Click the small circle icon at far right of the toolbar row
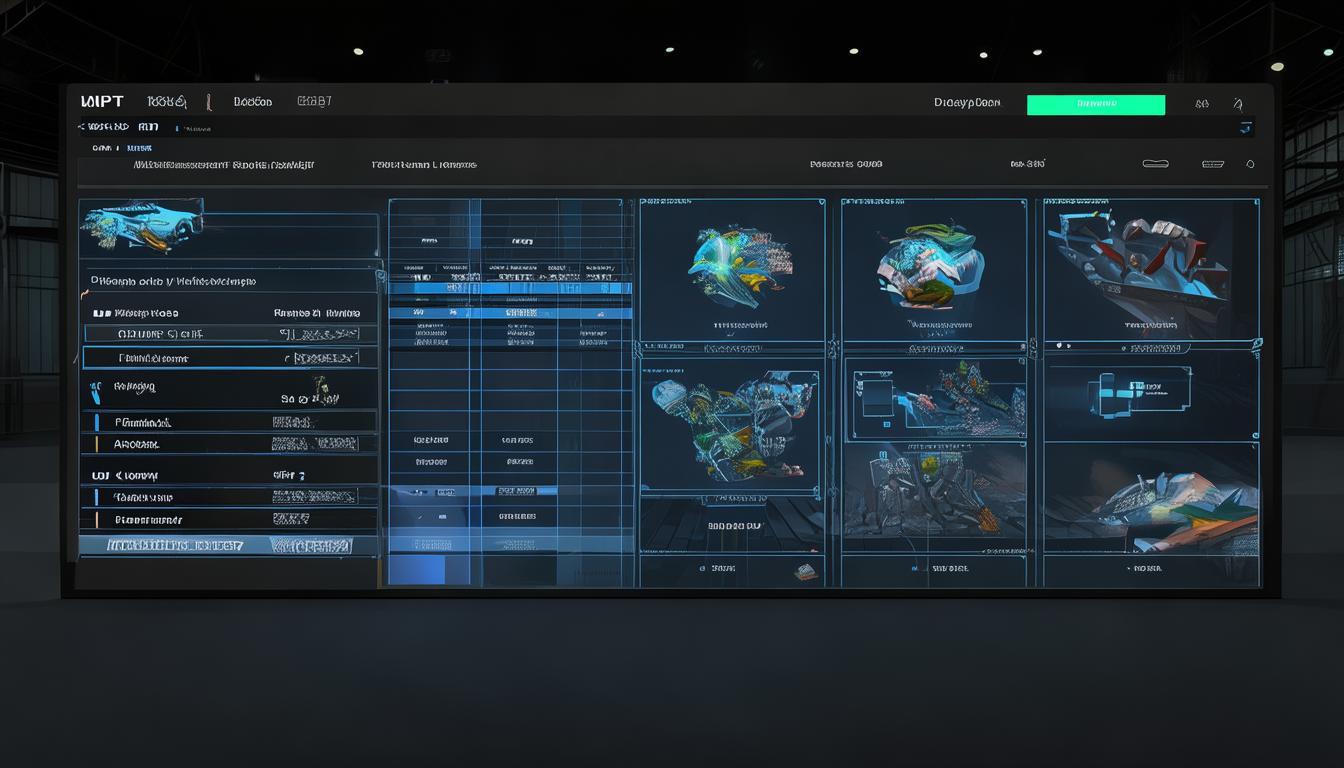This screenshot has width=1344, height=768. click(1250, 164)
